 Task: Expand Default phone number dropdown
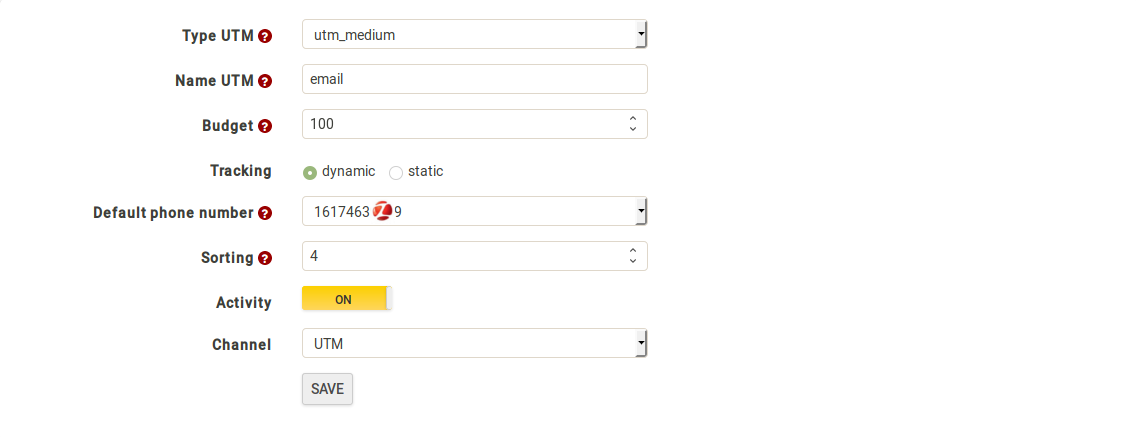[475, 211]
